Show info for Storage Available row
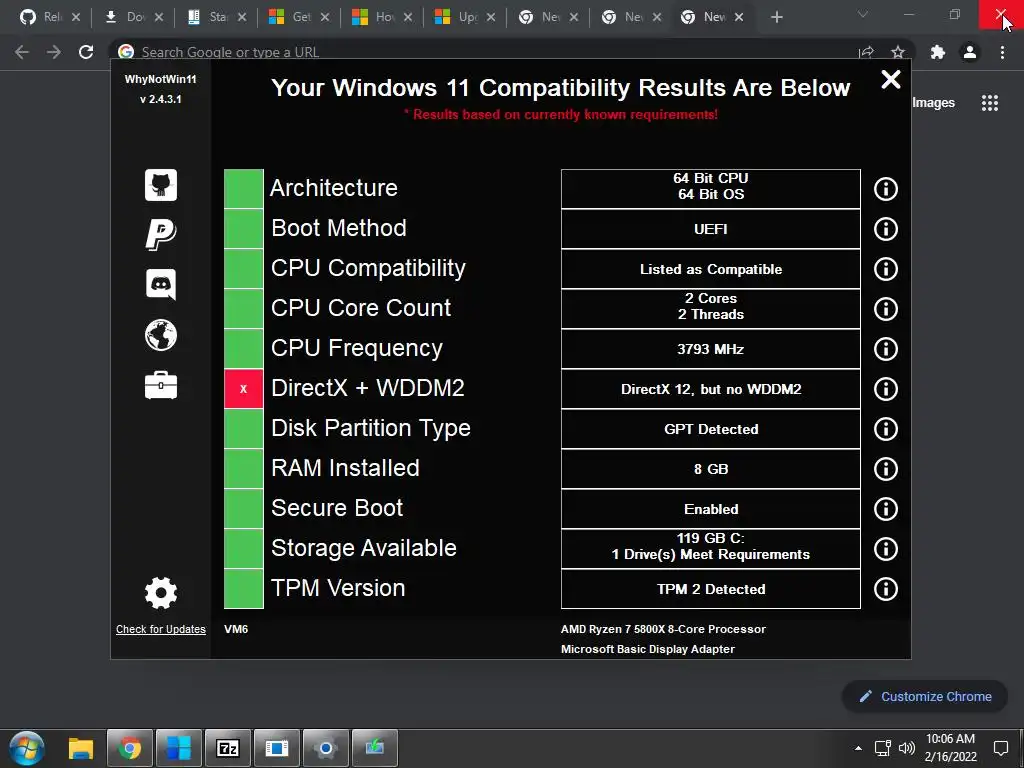This screenshot has height=768, width=1024. coord(886,549)
